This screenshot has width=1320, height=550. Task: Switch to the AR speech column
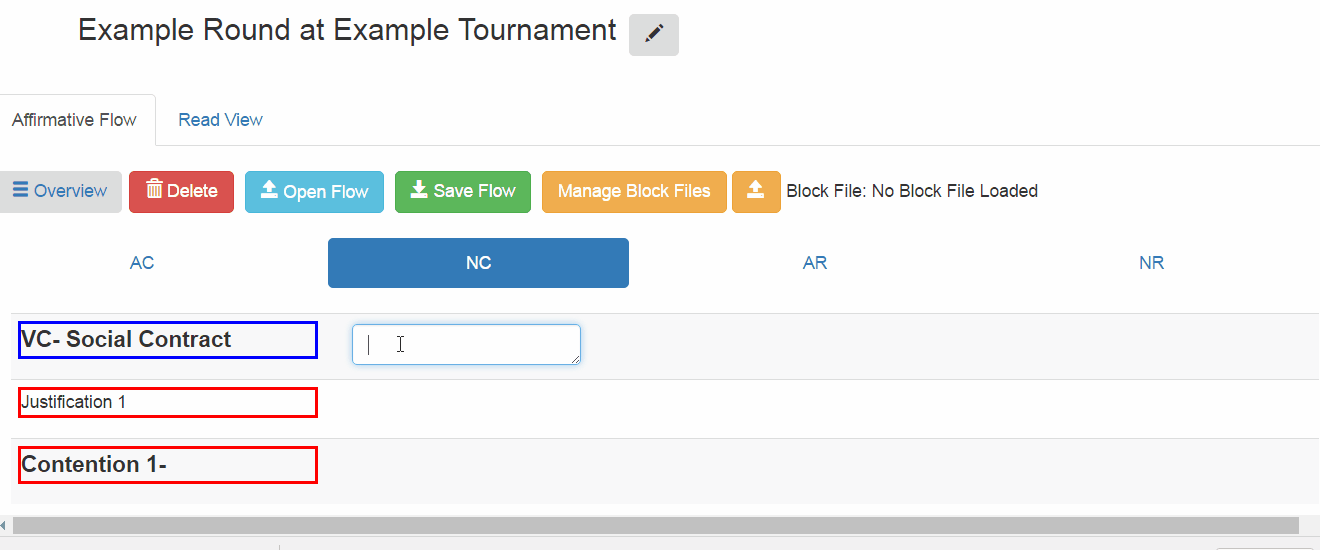[815, 263]
